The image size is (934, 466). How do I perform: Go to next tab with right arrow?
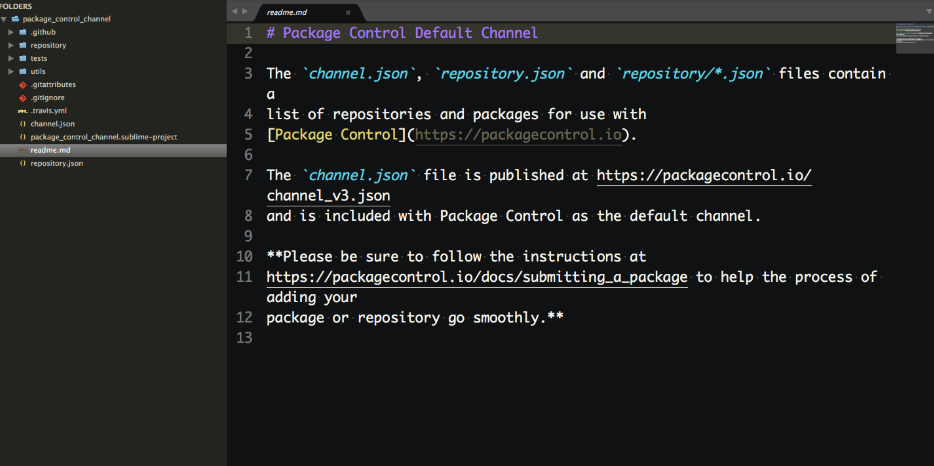(x=245, y=11)
